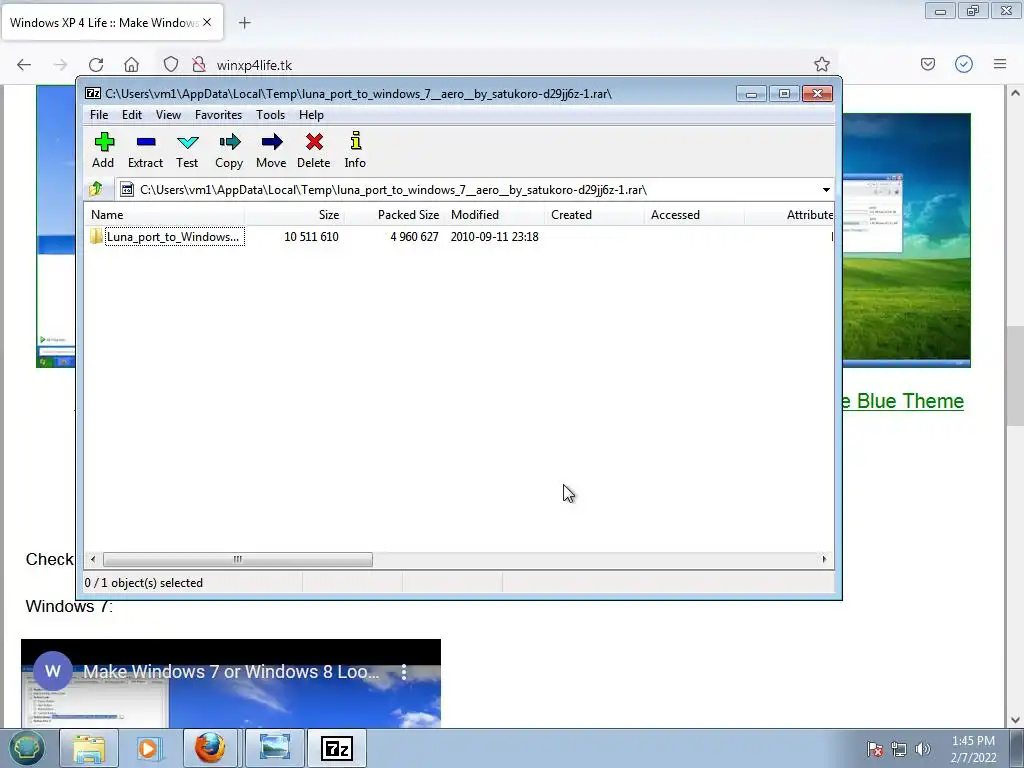
Task: Select the 2010-09-11 23:18 modified cell
Action: coord(494,237)
